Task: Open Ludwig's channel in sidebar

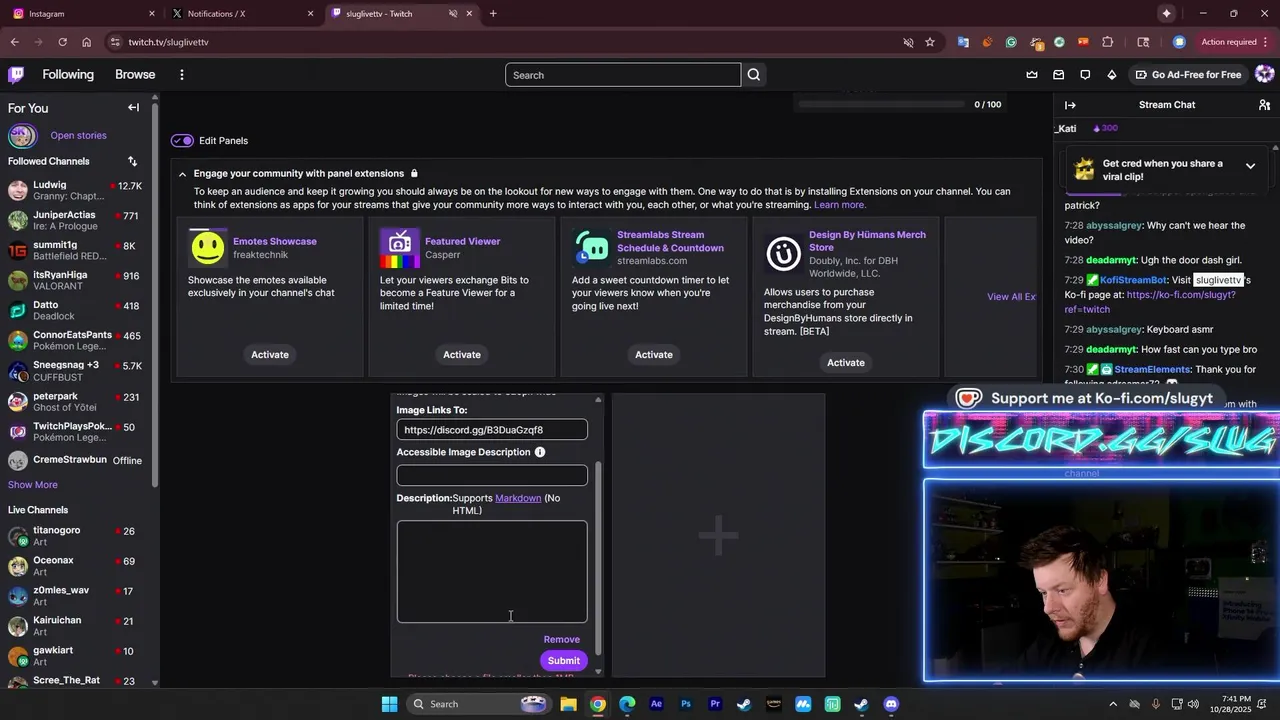Action: pos(76,191)
